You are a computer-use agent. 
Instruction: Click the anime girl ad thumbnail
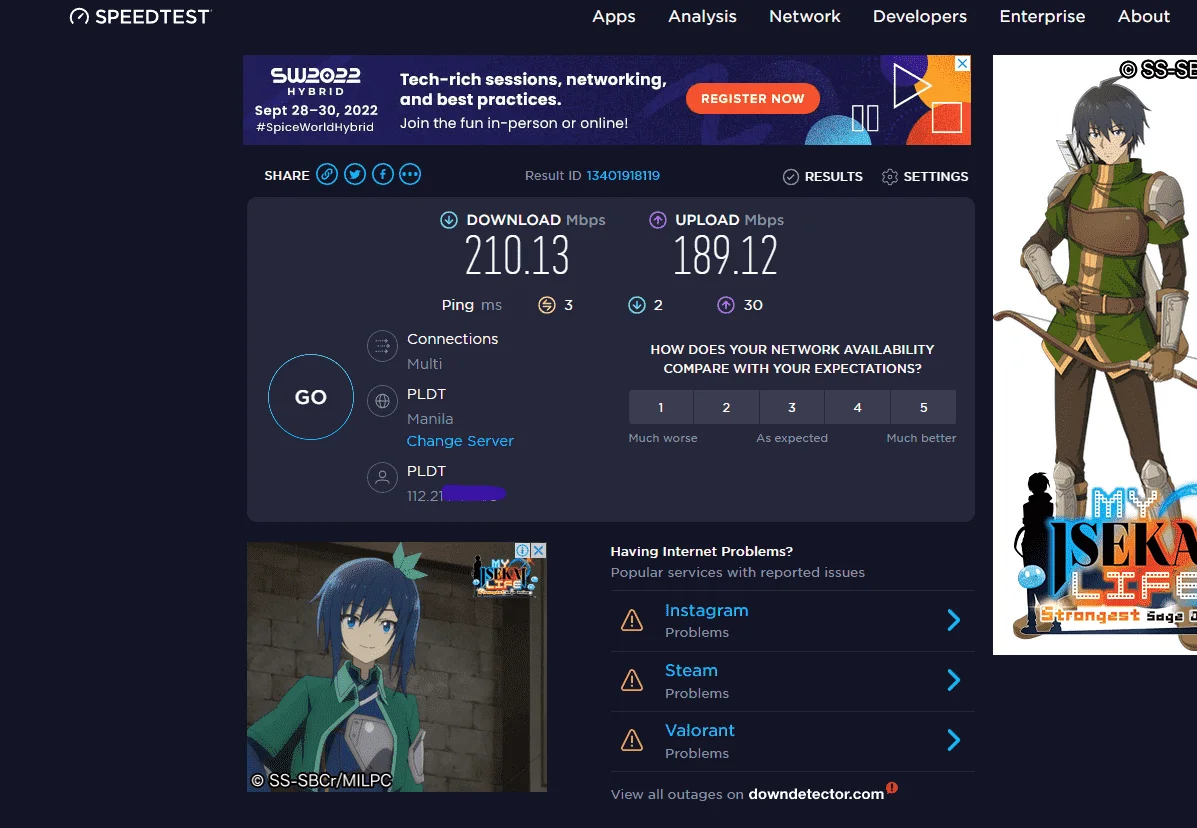pos(397,667)
